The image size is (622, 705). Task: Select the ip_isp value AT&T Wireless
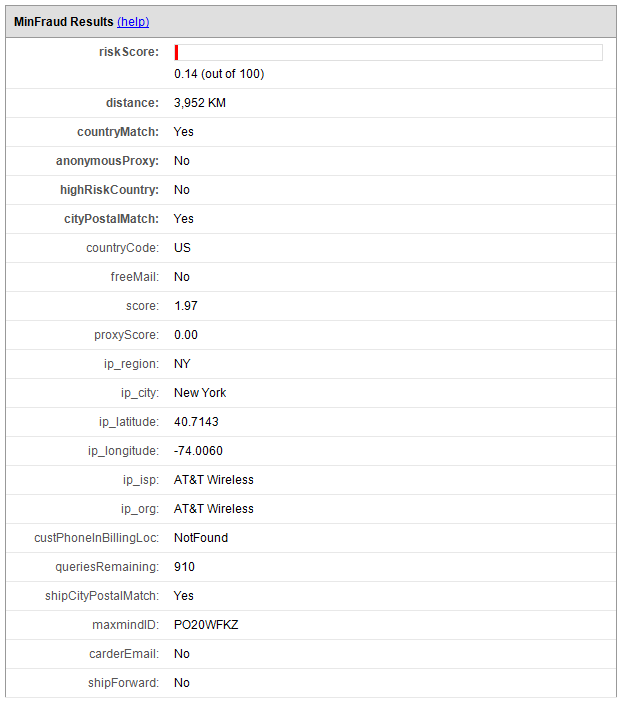pyautogui.click(x=214, y=480)
